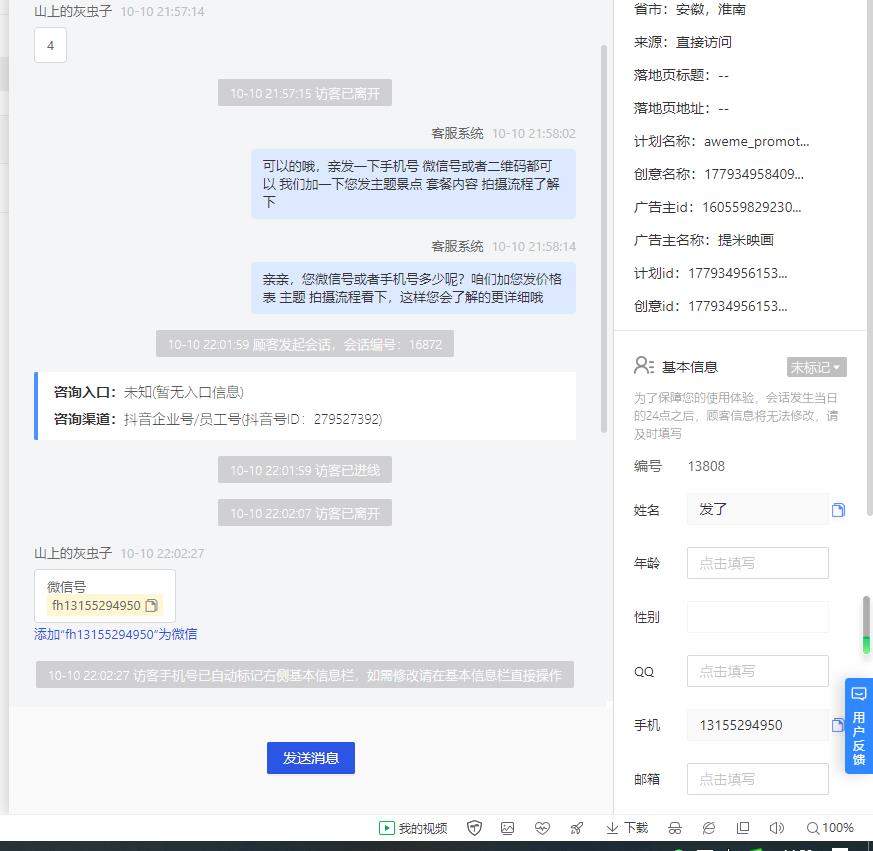Fill in the 年龄 input field
The width and height of the screenshot is (873, 851).
click(757, 563)
